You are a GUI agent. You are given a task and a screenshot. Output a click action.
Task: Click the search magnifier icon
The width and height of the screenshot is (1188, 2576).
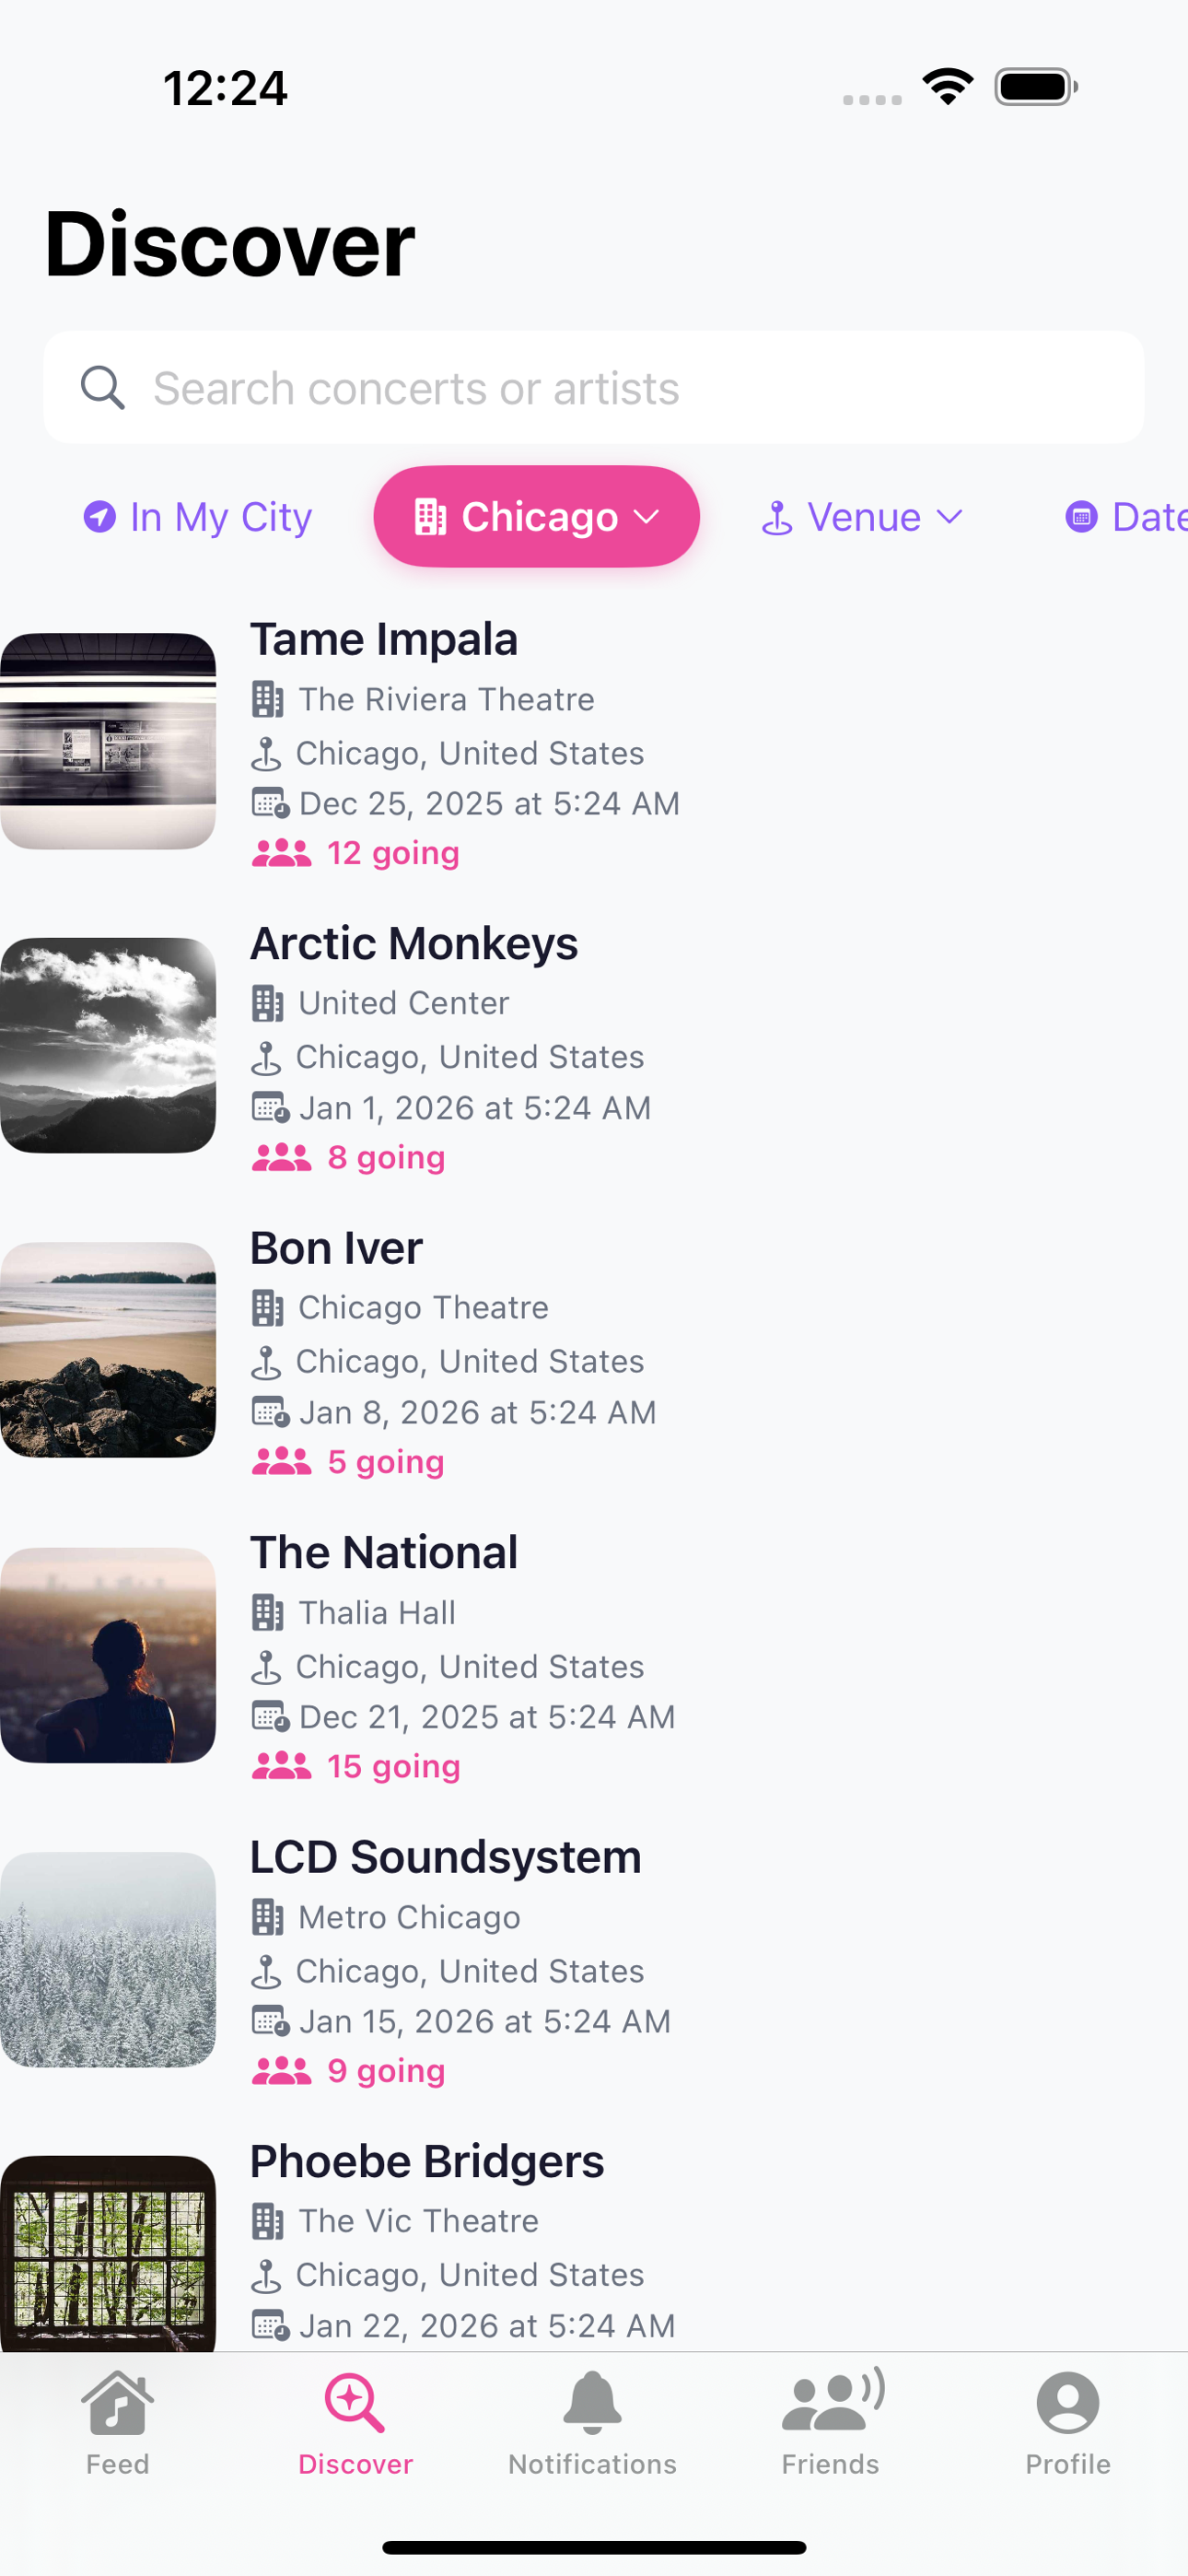(x=103, y=387)
